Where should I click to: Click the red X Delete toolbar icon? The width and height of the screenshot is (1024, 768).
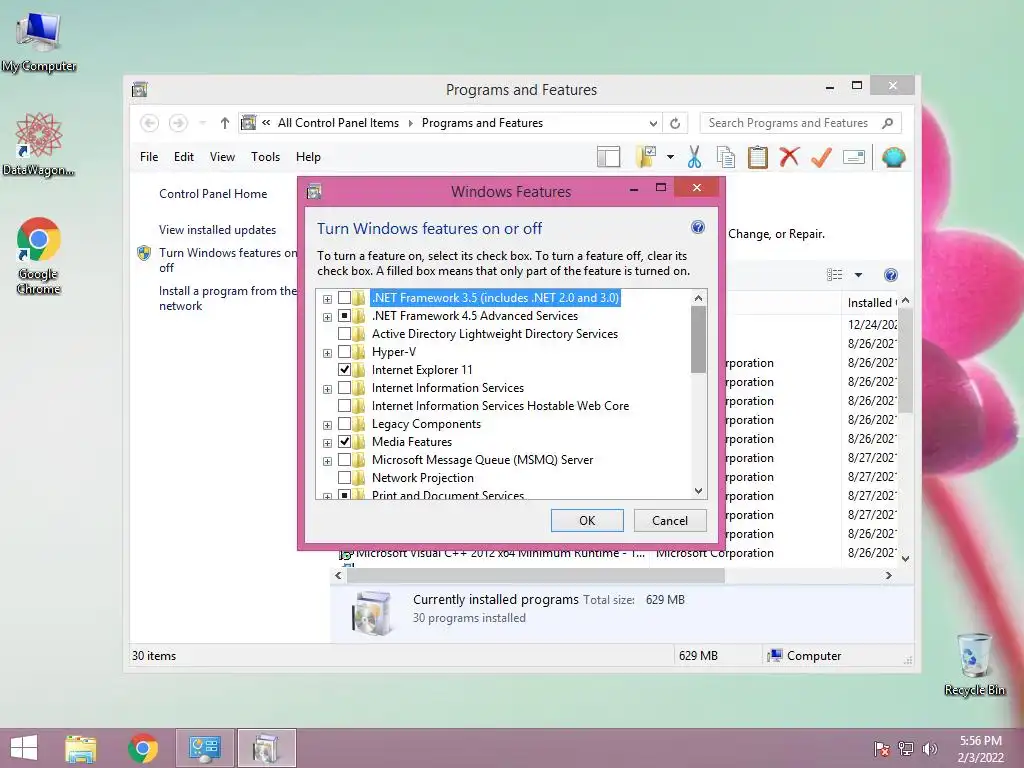[x=790, y=157]
